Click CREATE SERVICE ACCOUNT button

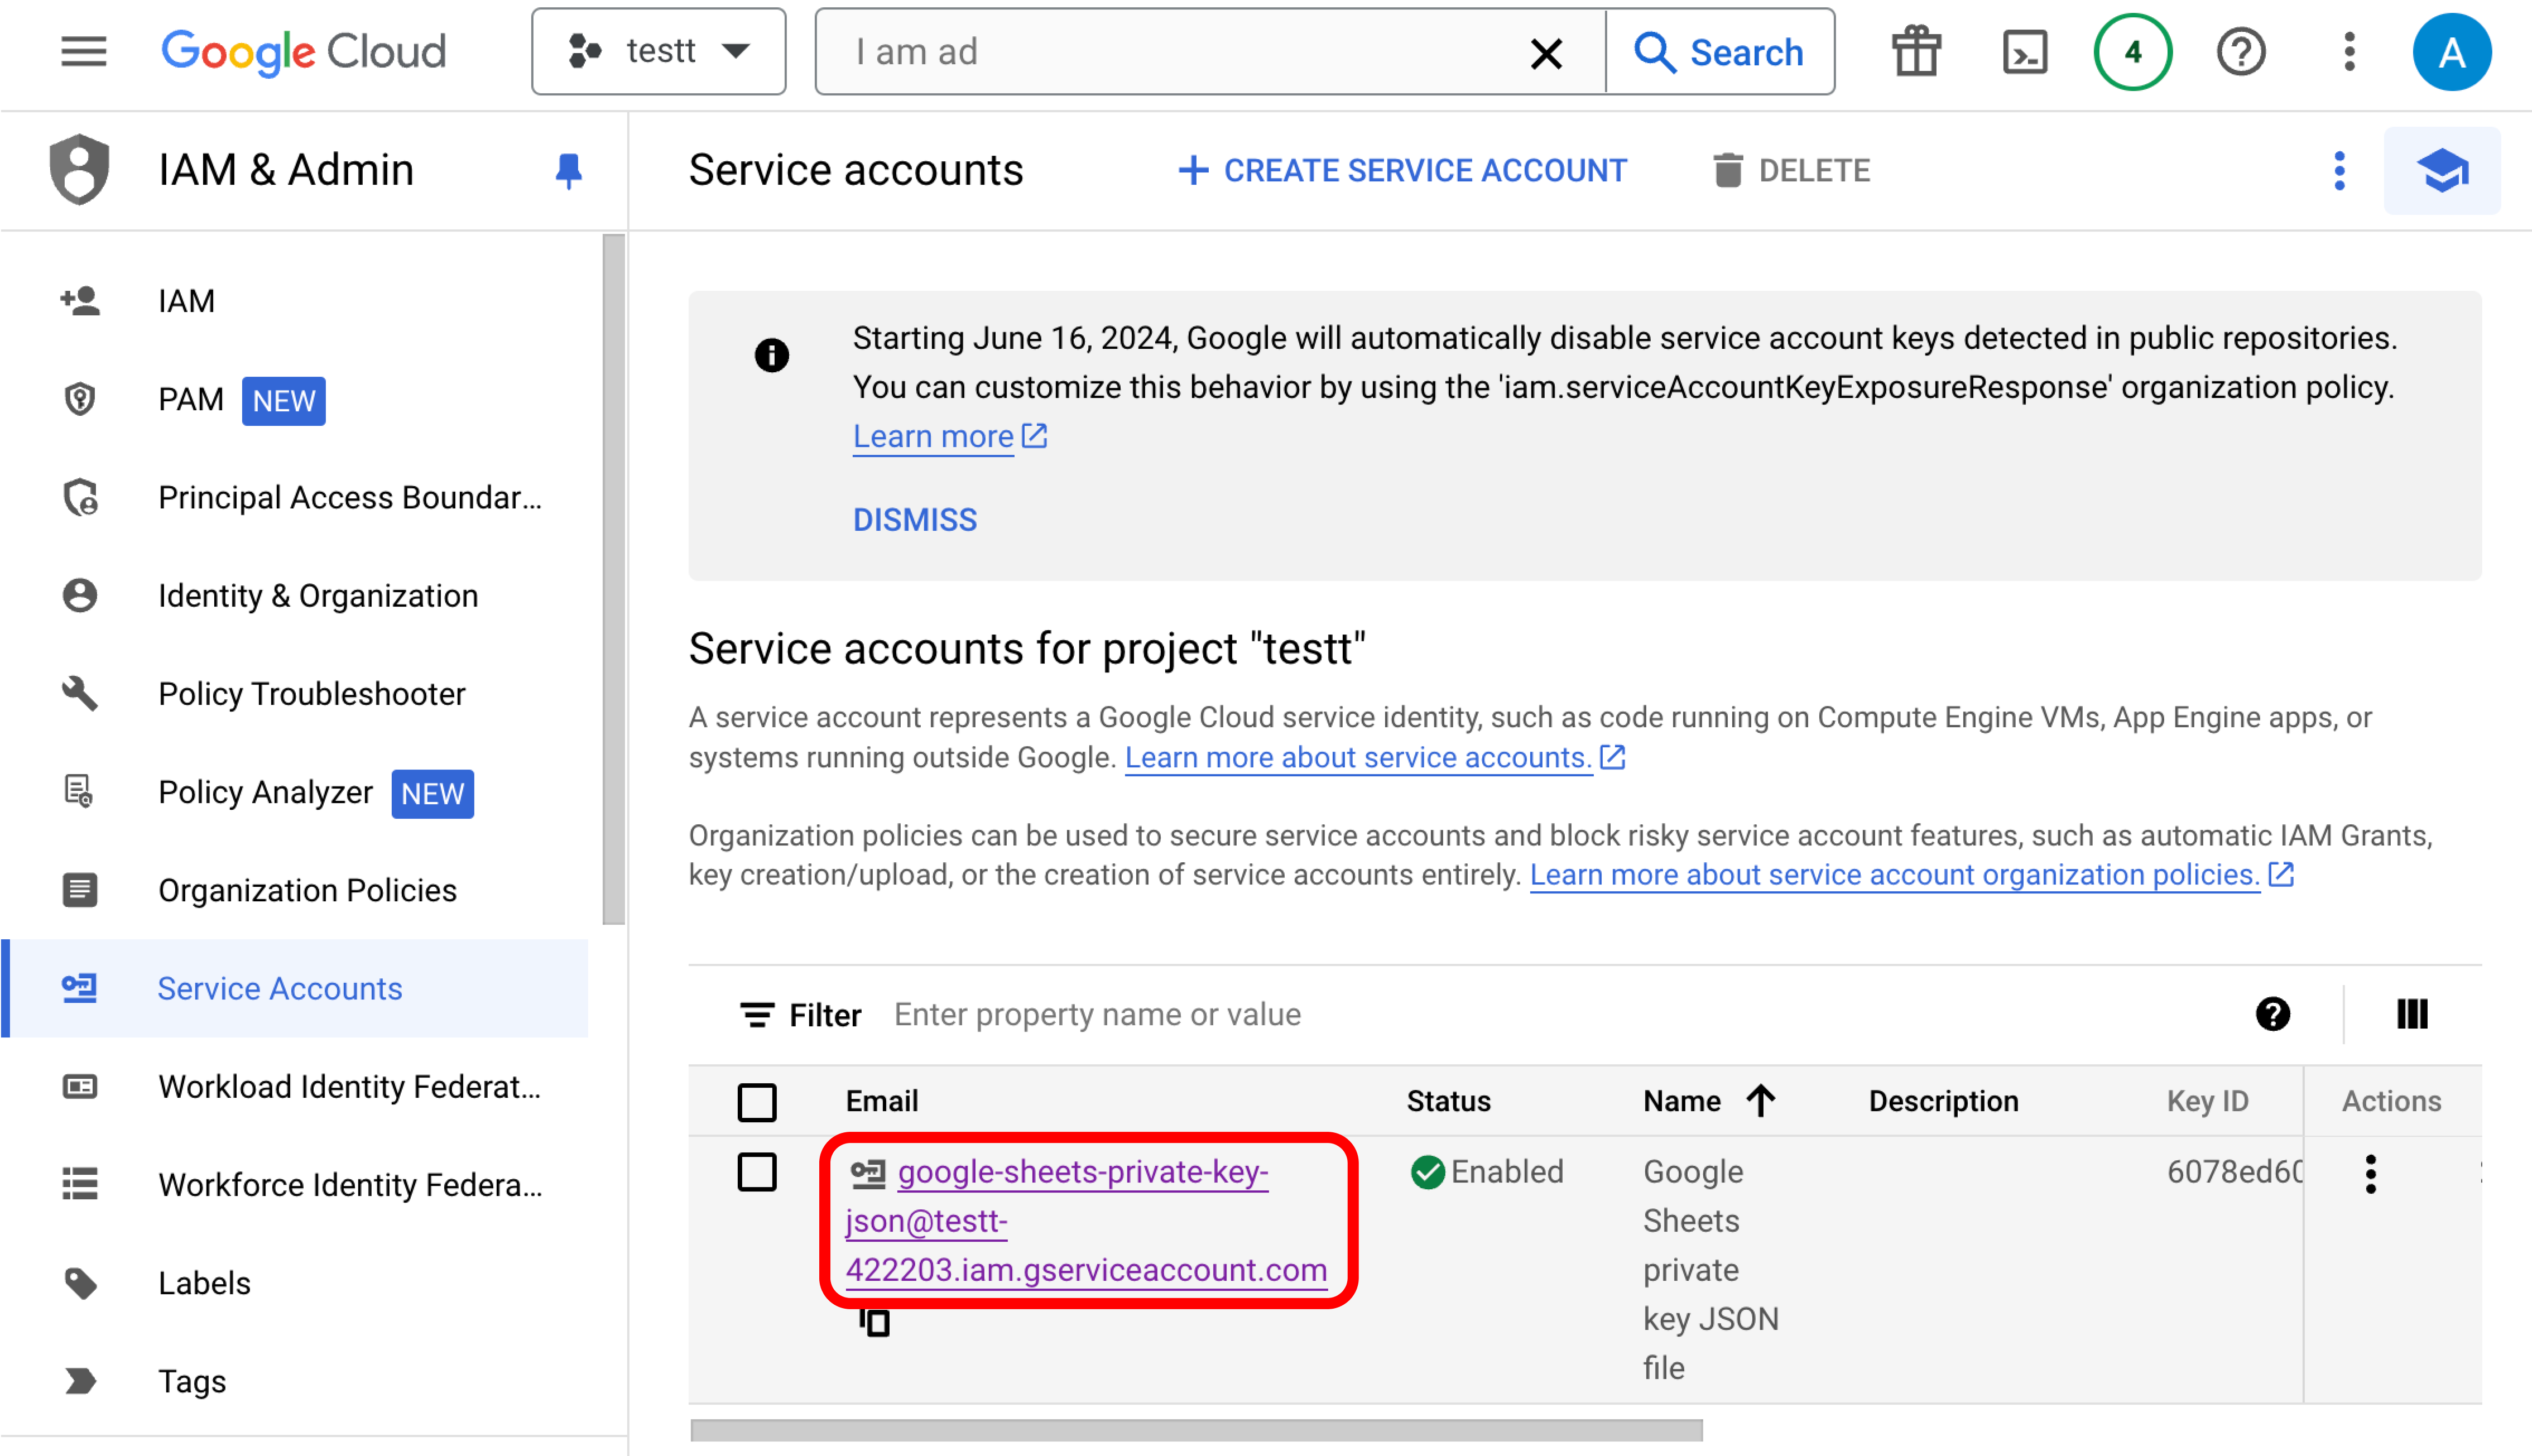point(1403,171)
